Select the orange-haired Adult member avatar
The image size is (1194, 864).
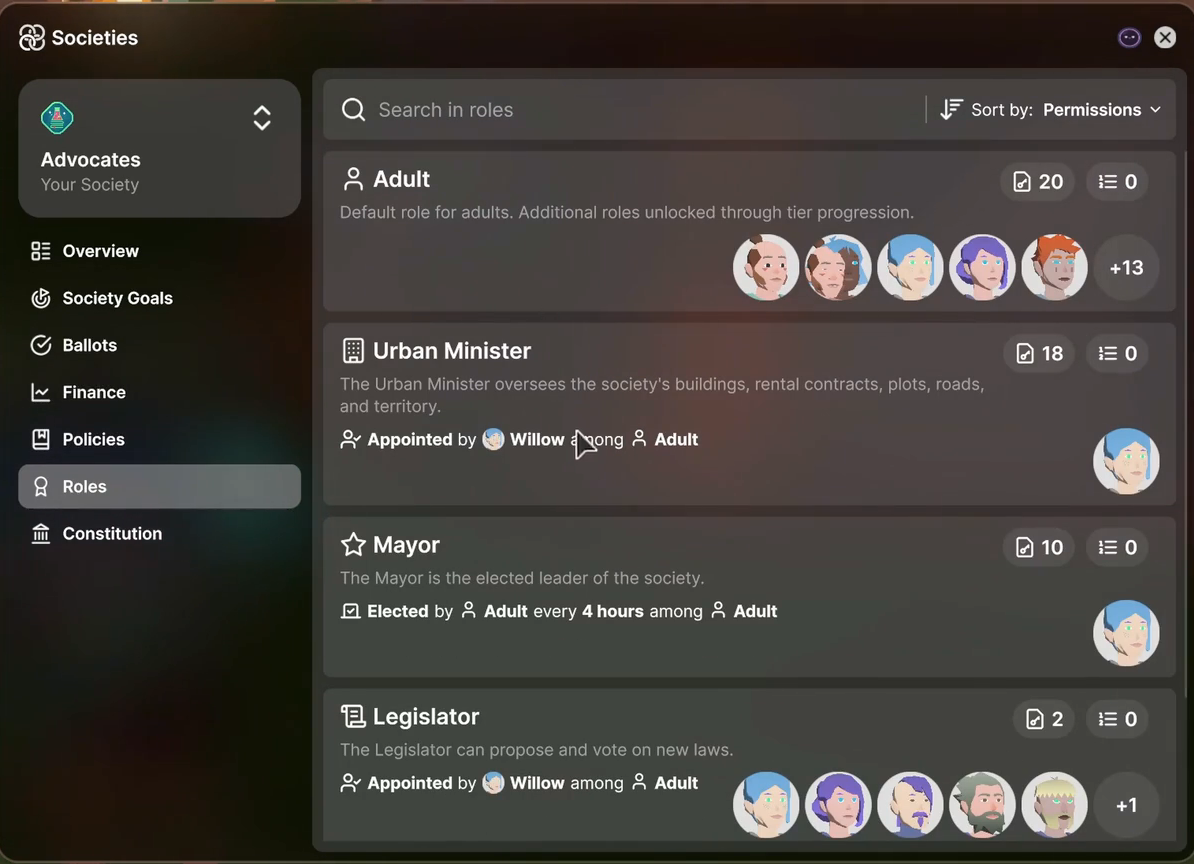tap(1054, 268)
